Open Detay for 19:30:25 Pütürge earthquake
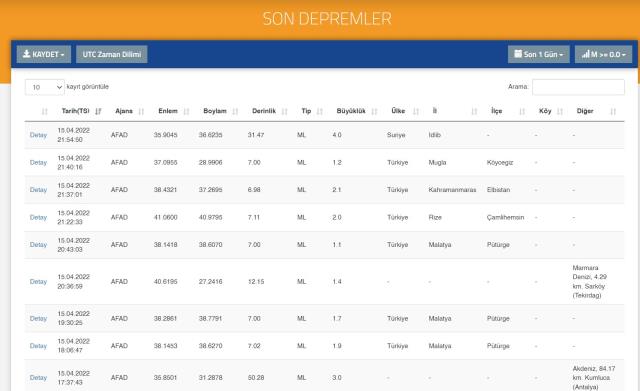The height and width of the screenshot is (391, 640). [38, 318]
